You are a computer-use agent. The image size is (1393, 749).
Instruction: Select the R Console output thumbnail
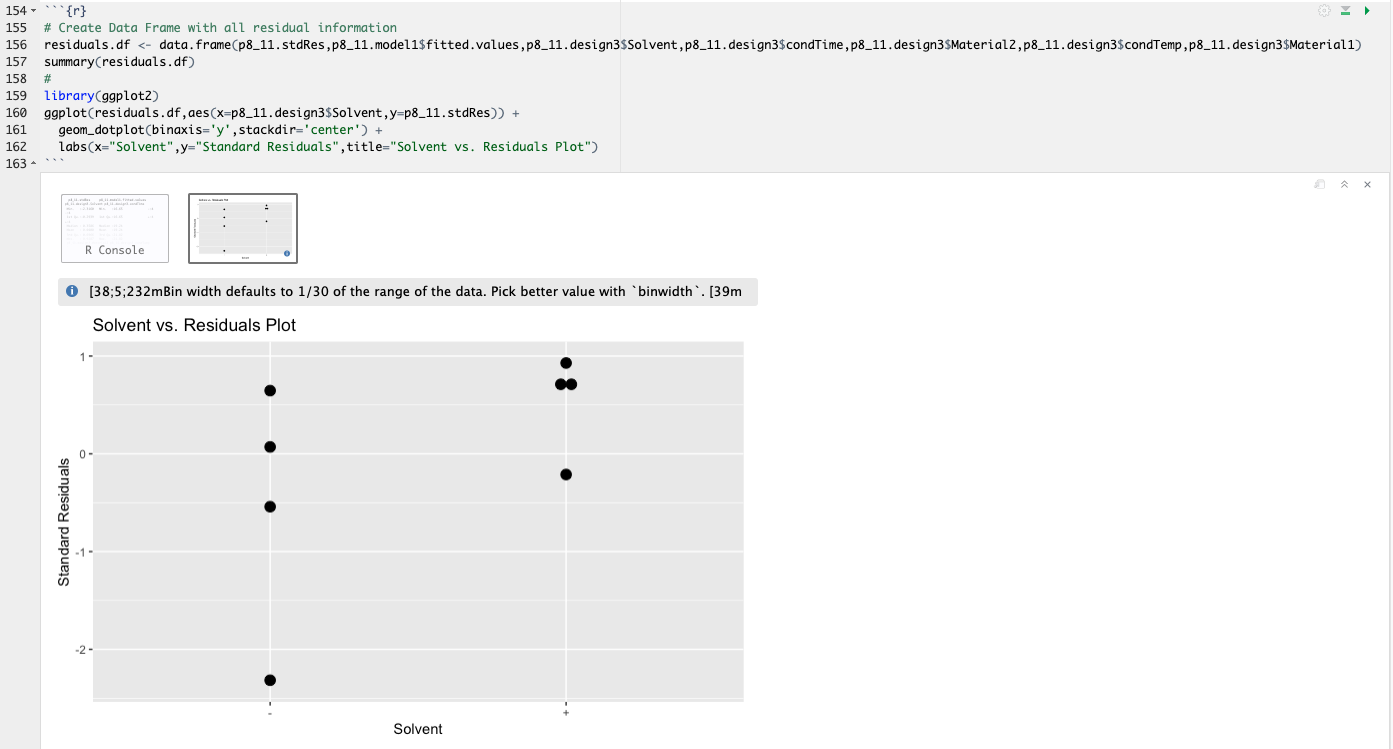tap(115, 228)
